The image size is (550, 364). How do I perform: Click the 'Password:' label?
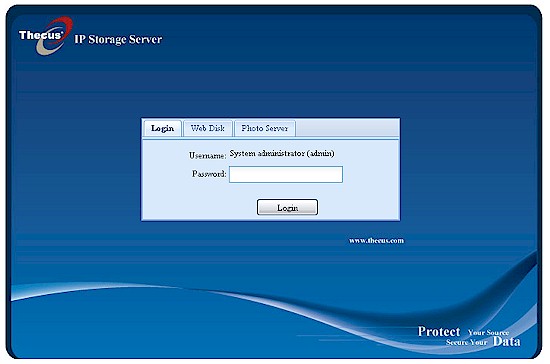[x=209, y=174]
